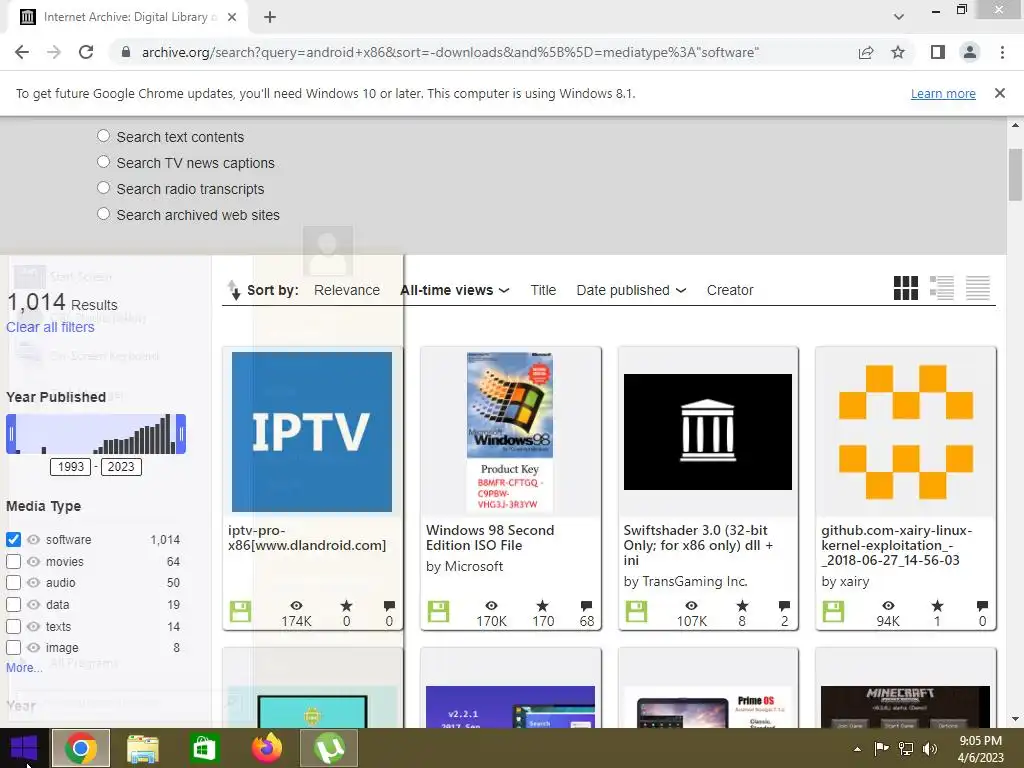Open the Chrome profile avatar
1024x768 pixels.
click(x=970, y=52)
